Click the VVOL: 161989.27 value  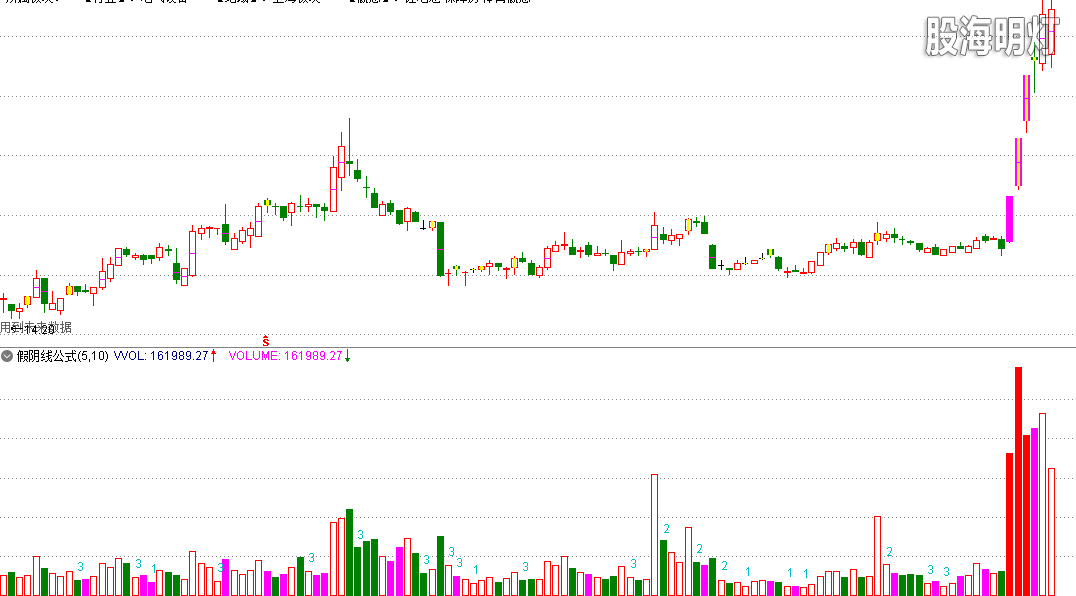pos(161,356)
